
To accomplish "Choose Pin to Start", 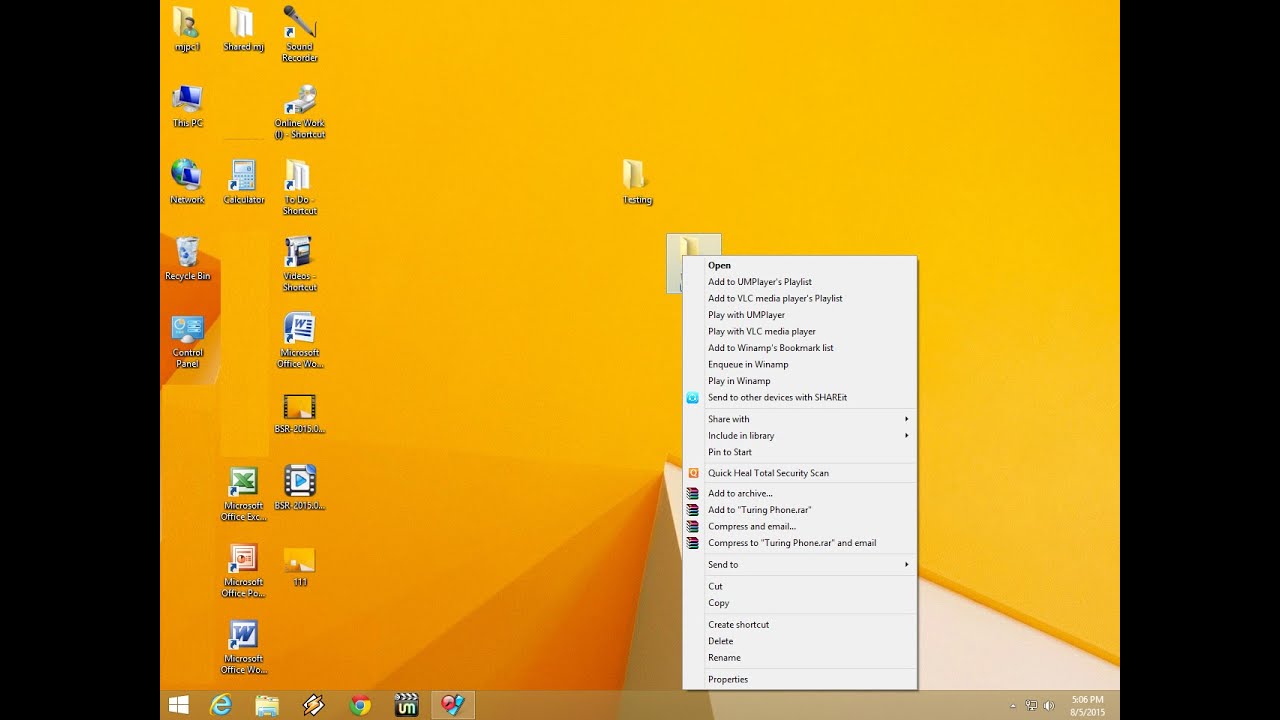I will pos(799,452).
